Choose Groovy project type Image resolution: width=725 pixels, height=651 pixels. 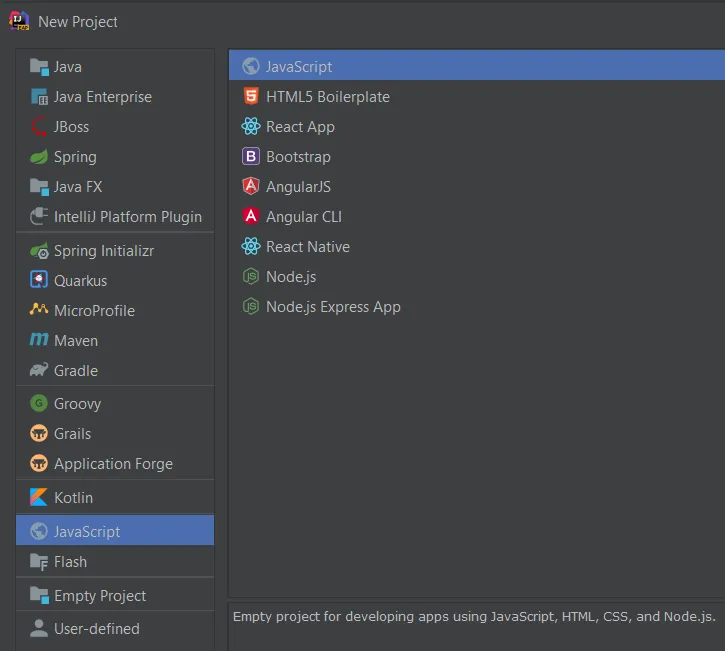(x=115, y=404)
